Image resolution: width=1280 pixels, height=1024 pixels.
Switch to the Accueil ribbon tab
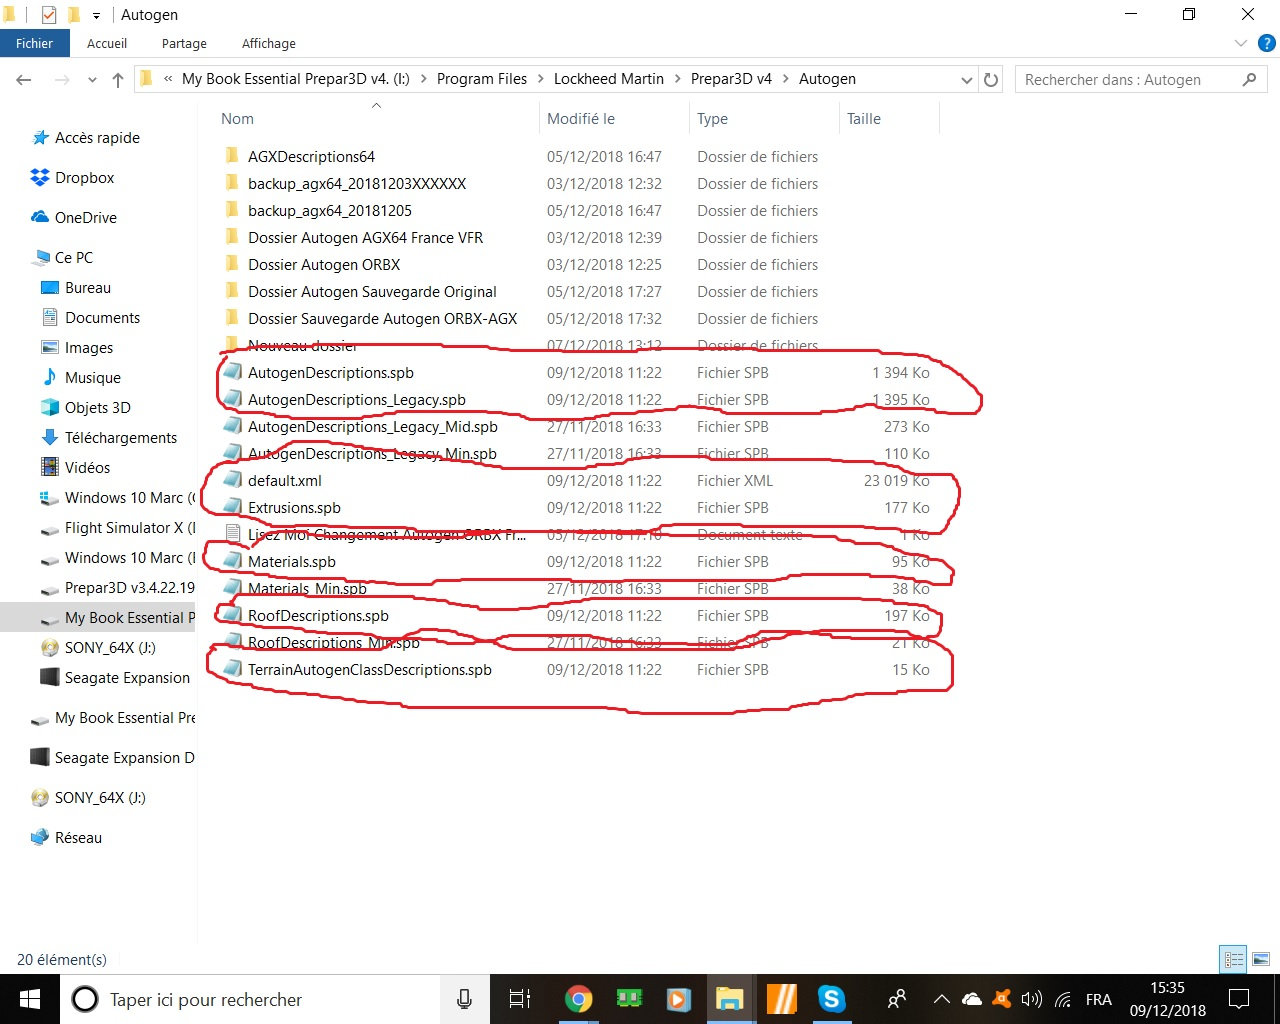point(107,43)
